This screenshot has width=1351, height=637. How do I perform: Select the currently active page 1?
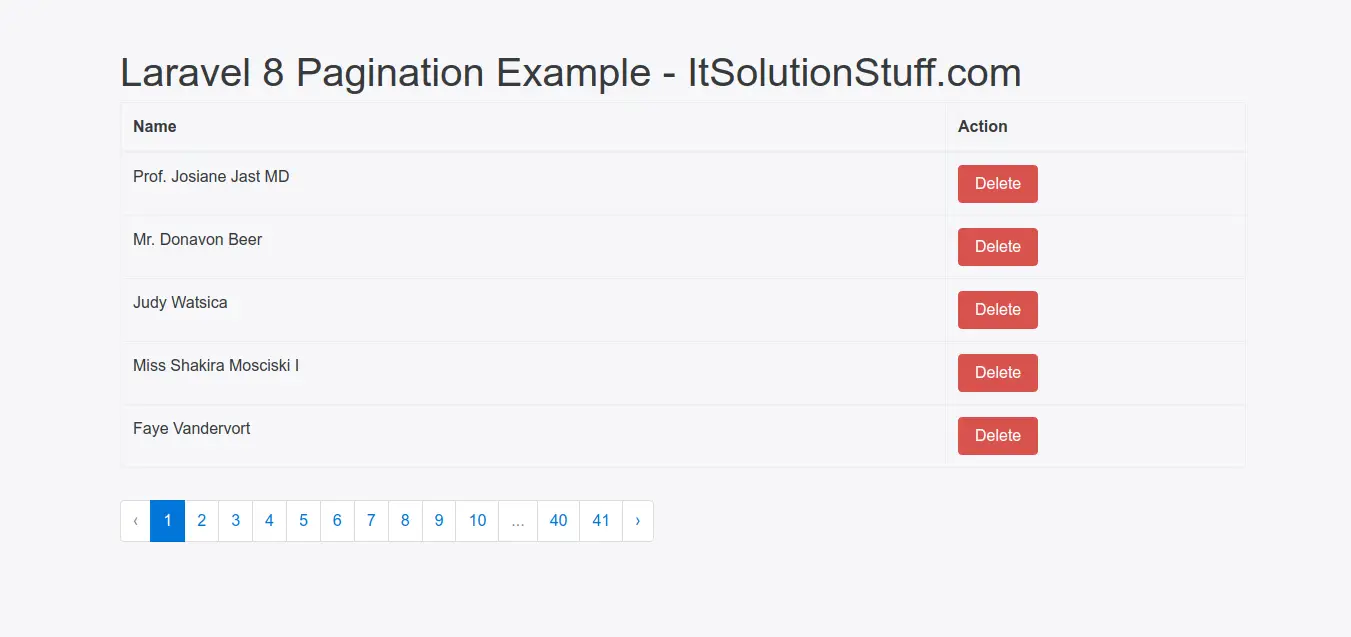(167, 520)
